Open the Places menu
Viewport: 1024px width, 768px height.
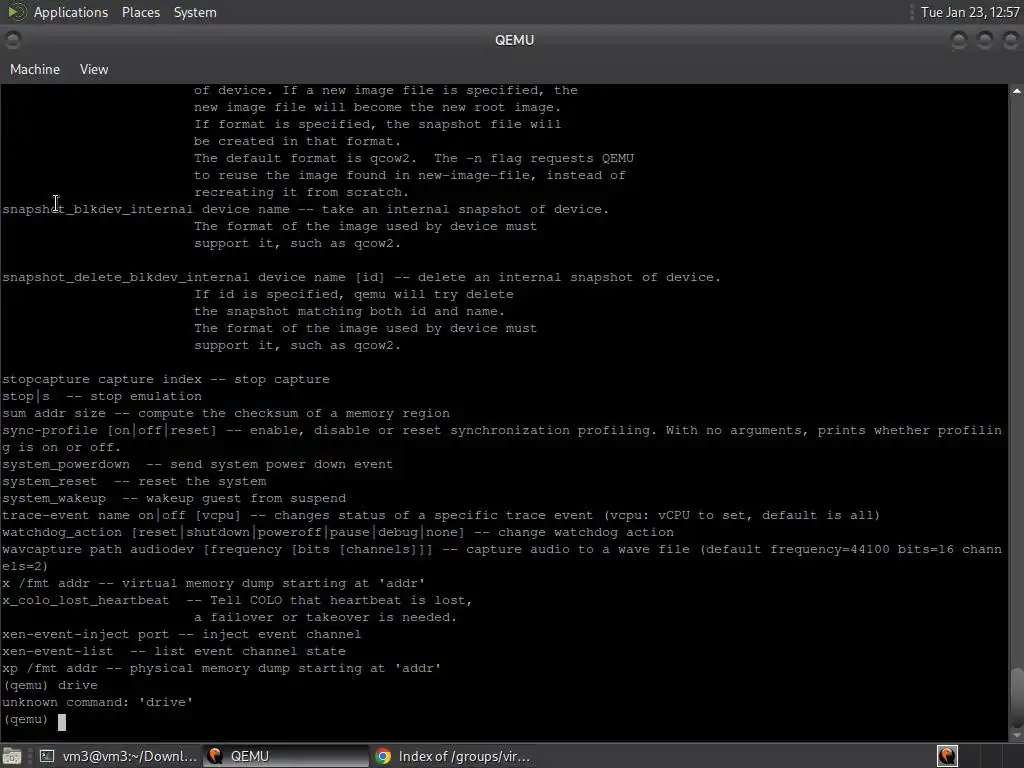(x=140, y=12)
